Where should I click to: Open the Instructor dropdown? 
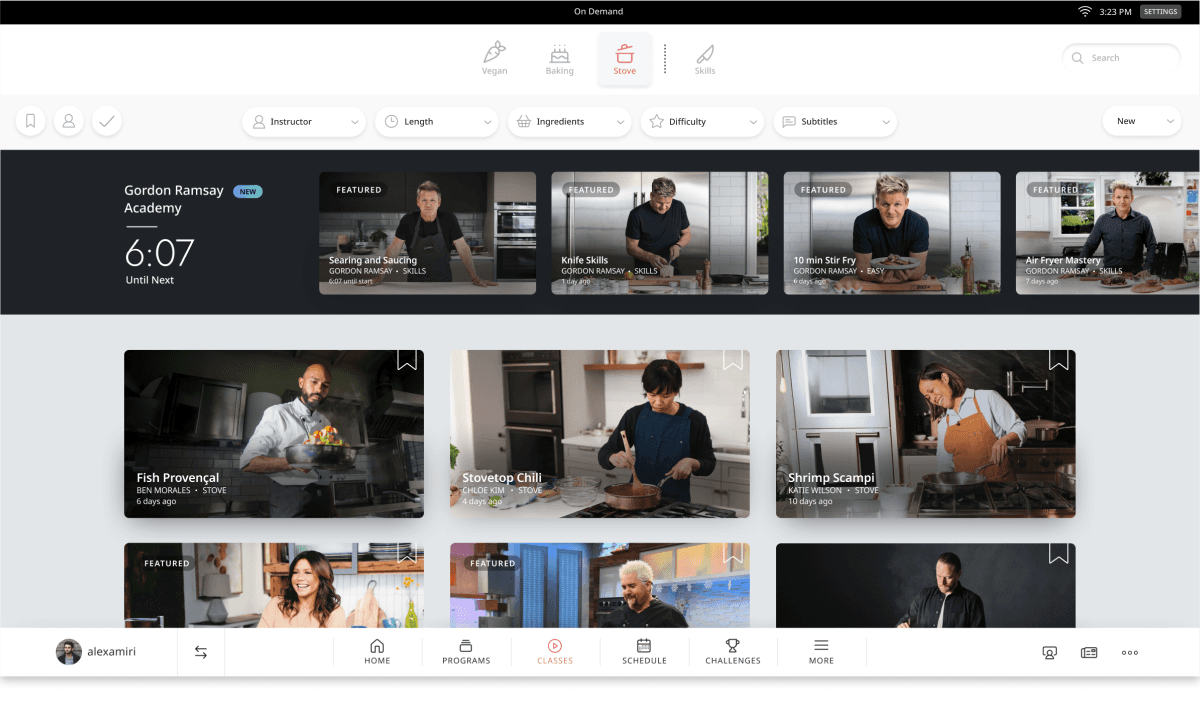pyautogui.click(x=303, y=122)
